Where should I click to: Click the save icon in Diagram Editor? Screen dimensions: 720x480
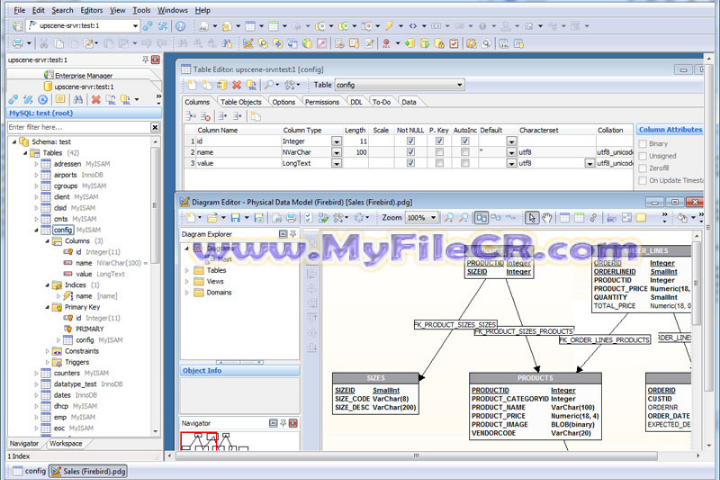coord(236,218)
